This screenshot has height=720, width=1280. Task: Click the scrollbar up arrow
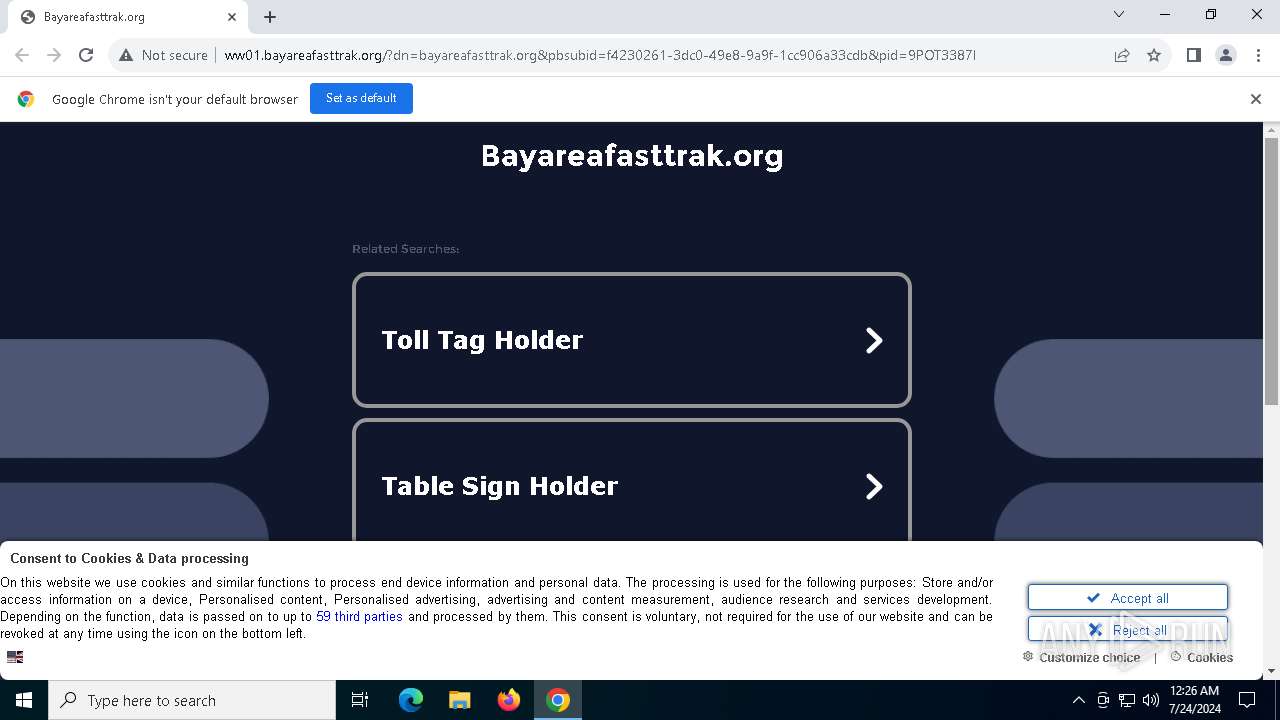coord(1271,130)
